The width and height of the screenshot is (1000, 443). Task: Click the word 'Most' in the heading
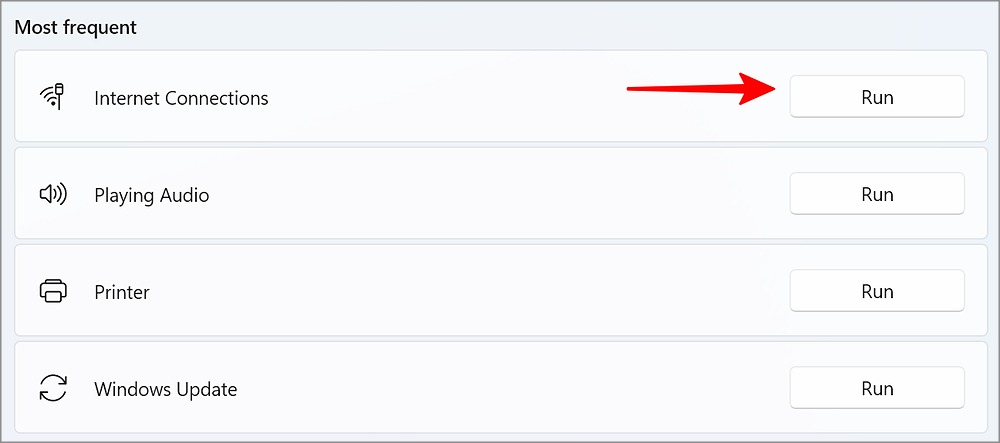tap(35, 27)
